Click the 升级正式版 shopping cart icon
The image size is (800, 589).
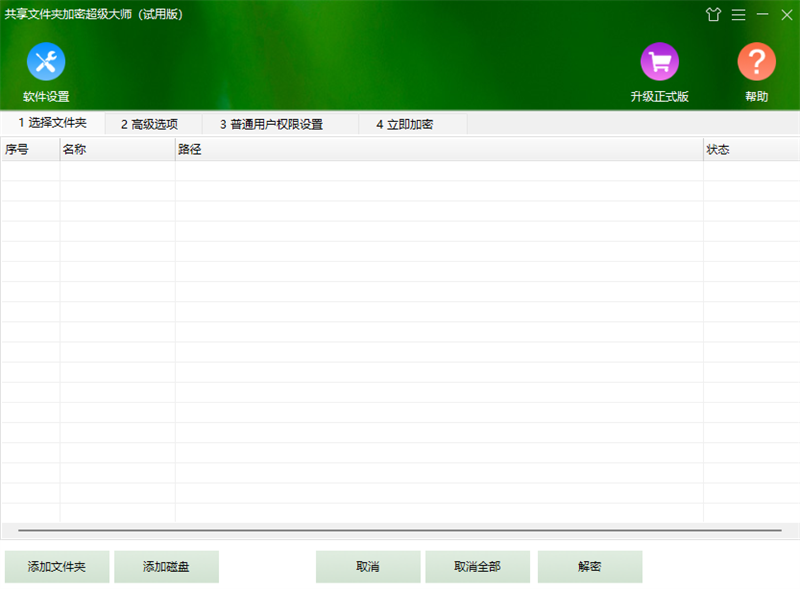pos(659,62)
